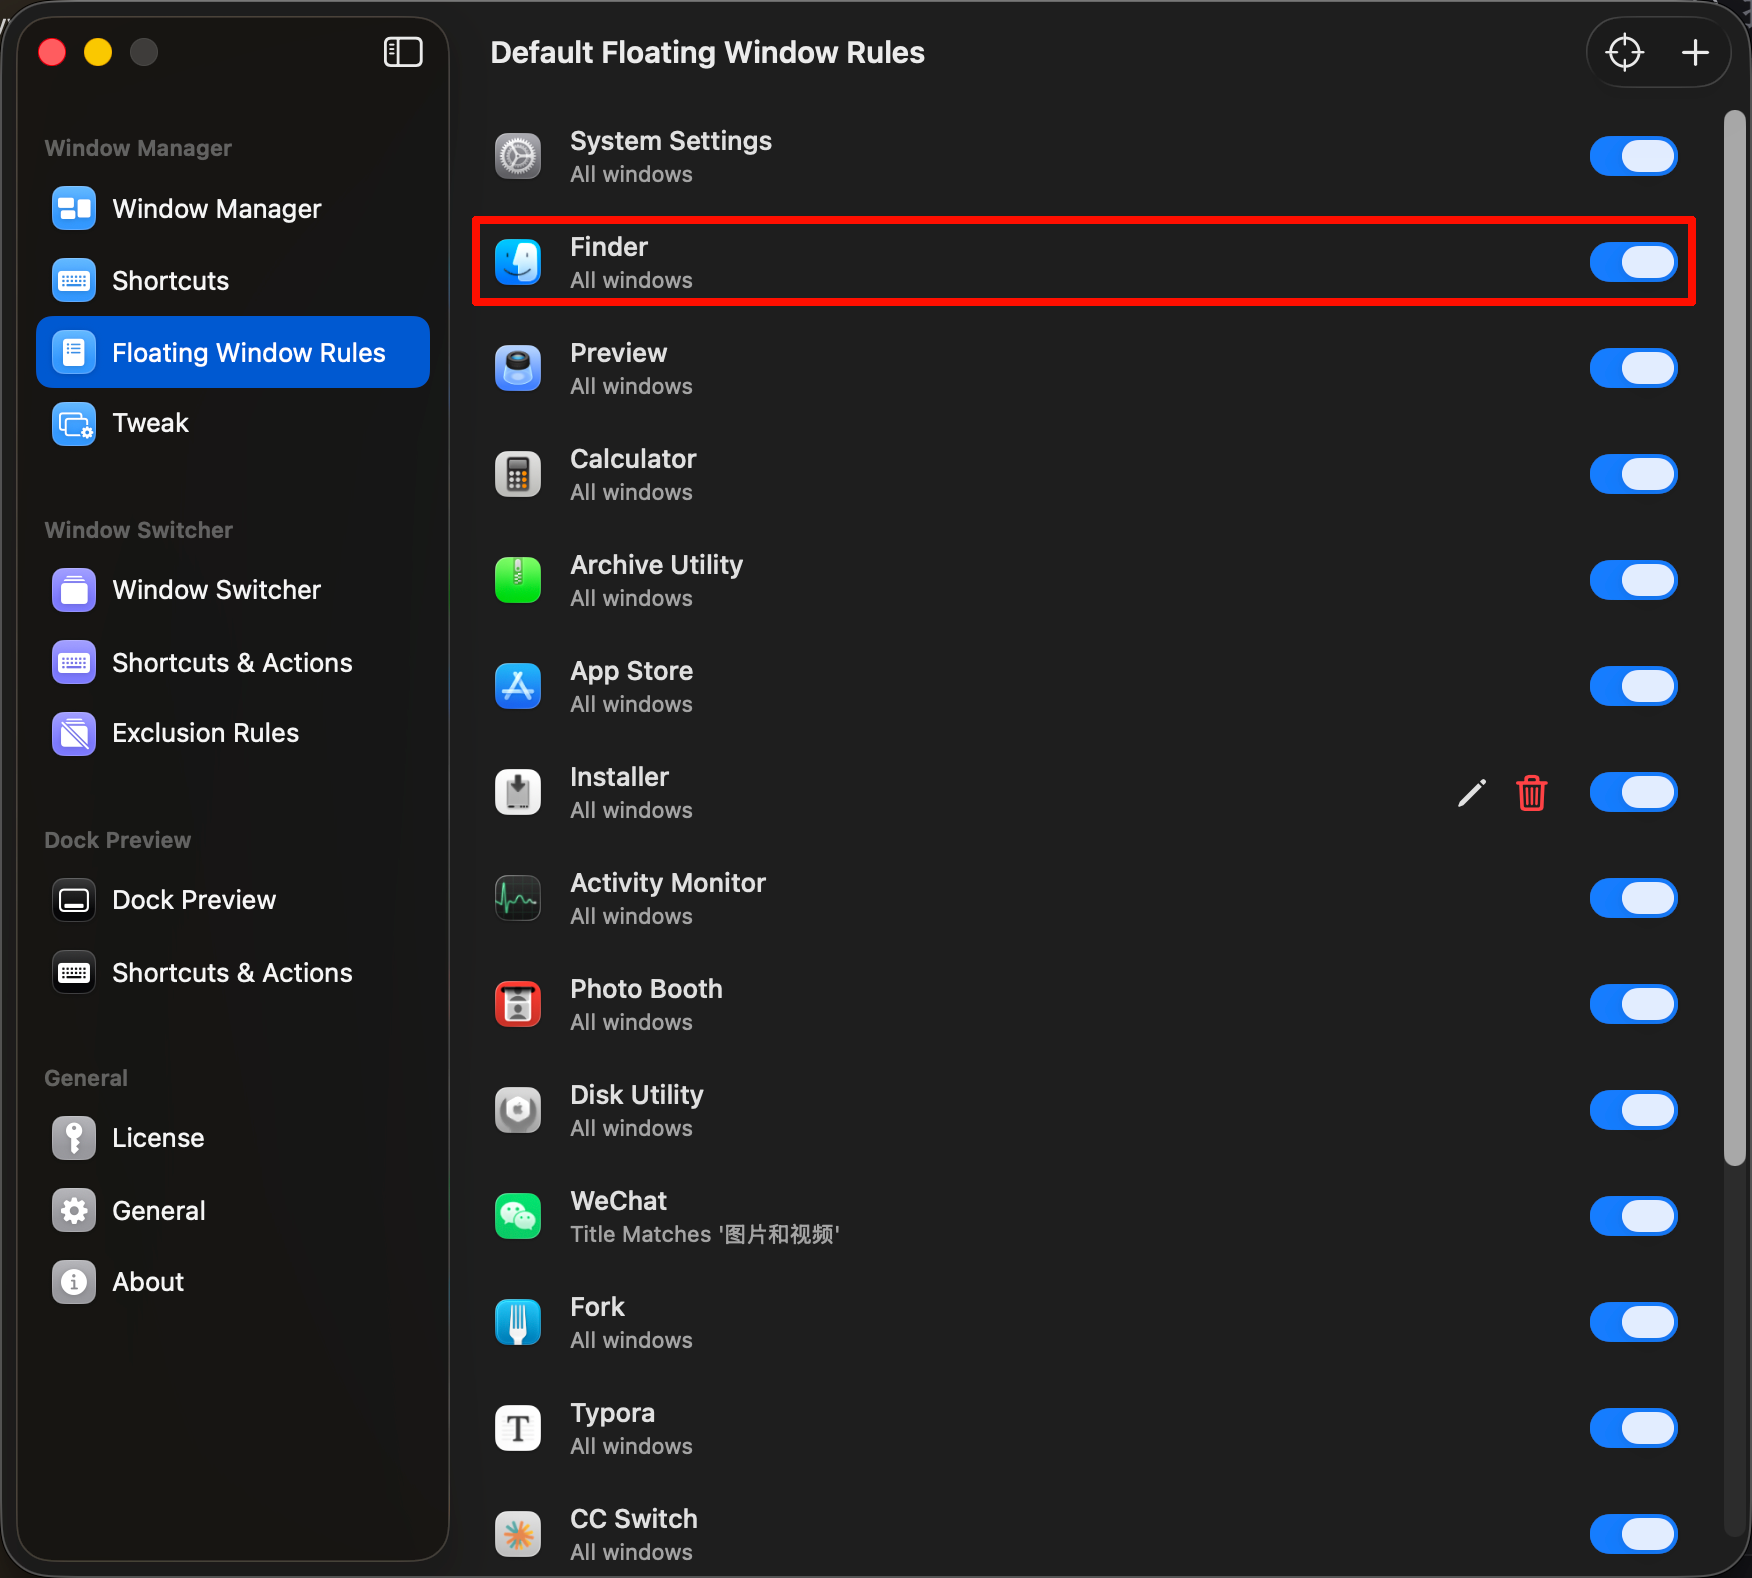The width and height of the screenshot is (1752, 1578).
Task: Open Shortcuts & Actions under Window Switcher
Action: pyautogui.click(x=233, y=662)
